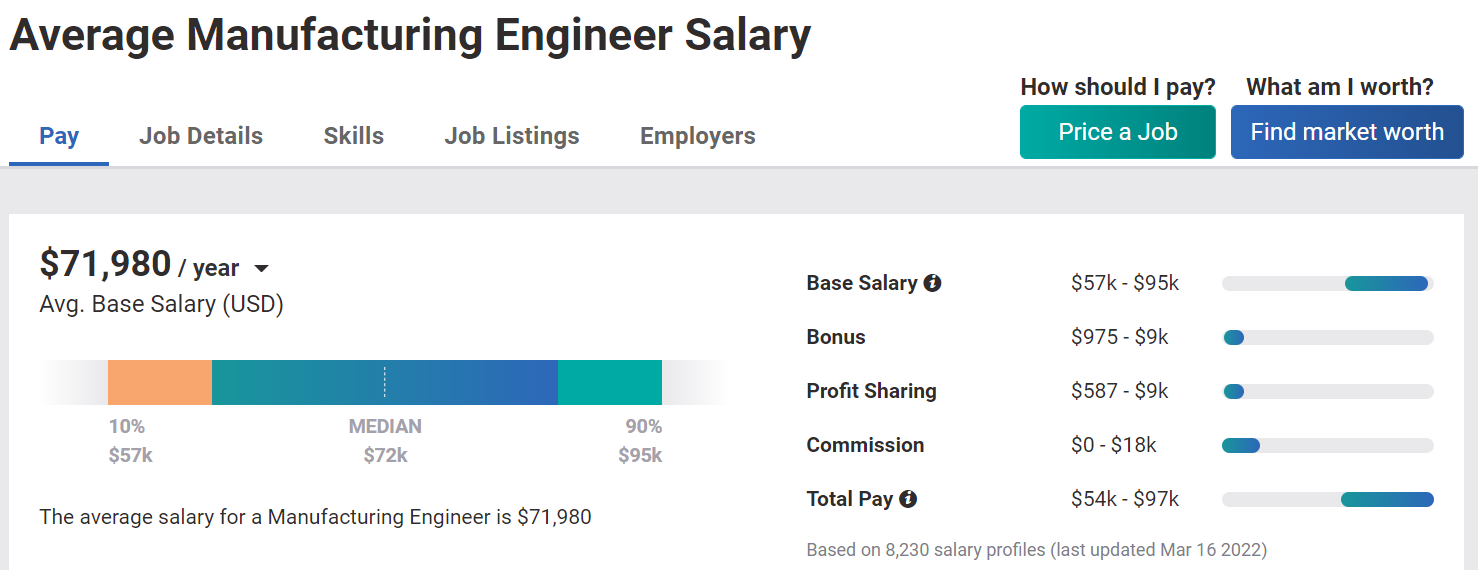1478x570 pixels.
Task: Click the $71,980 average salary figure
Action: pos(105,264)
